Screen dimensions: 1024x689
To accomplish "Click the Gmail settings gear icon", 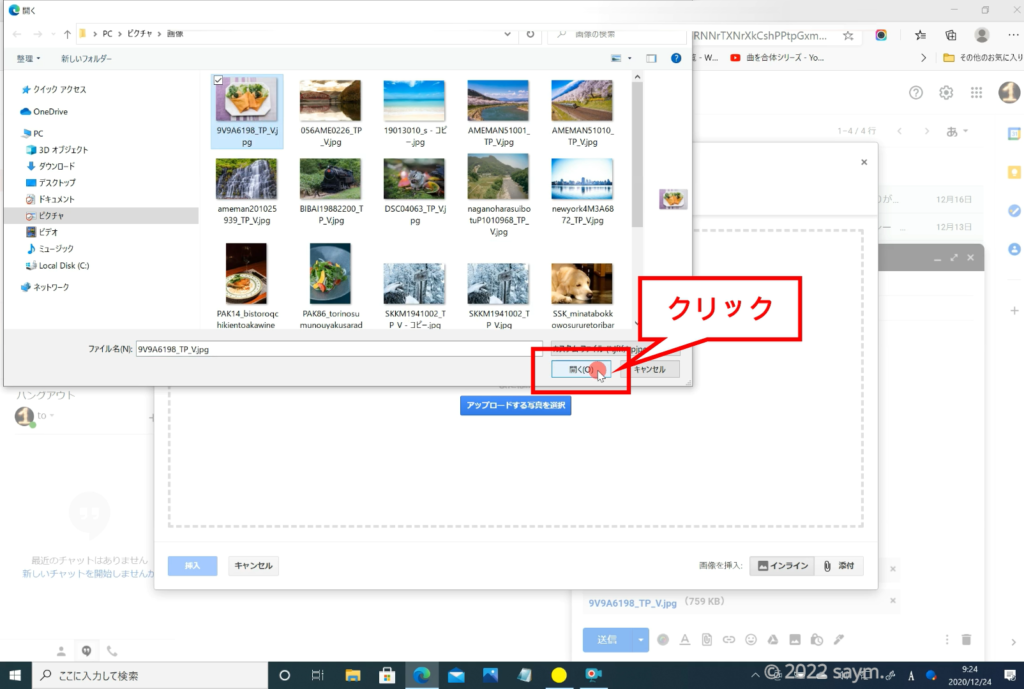I will click(x=946, y=92).
